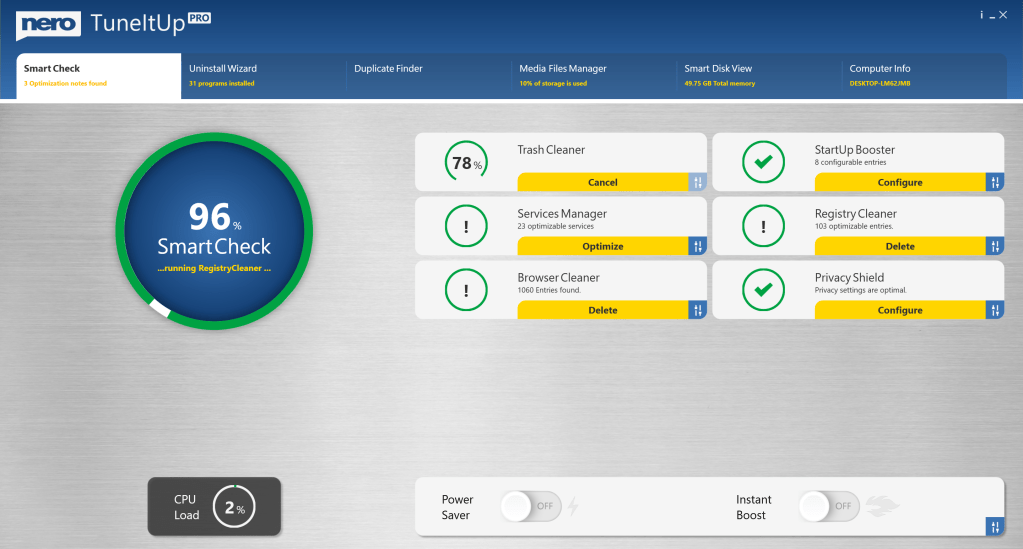Click the Browser Cleaner exclamation status icon
This screenshot has width=1023, height=549.
coord(466,290)
